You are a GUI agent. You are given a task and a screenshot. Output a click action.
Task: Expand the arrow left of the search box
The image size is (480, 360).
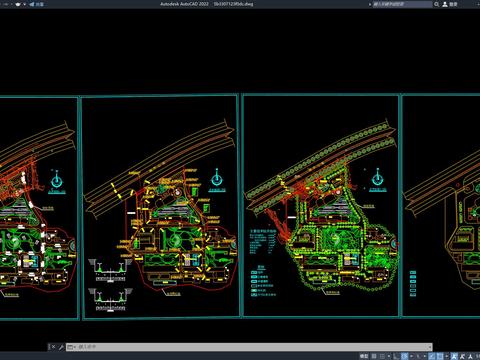click(x=370, y=4)
